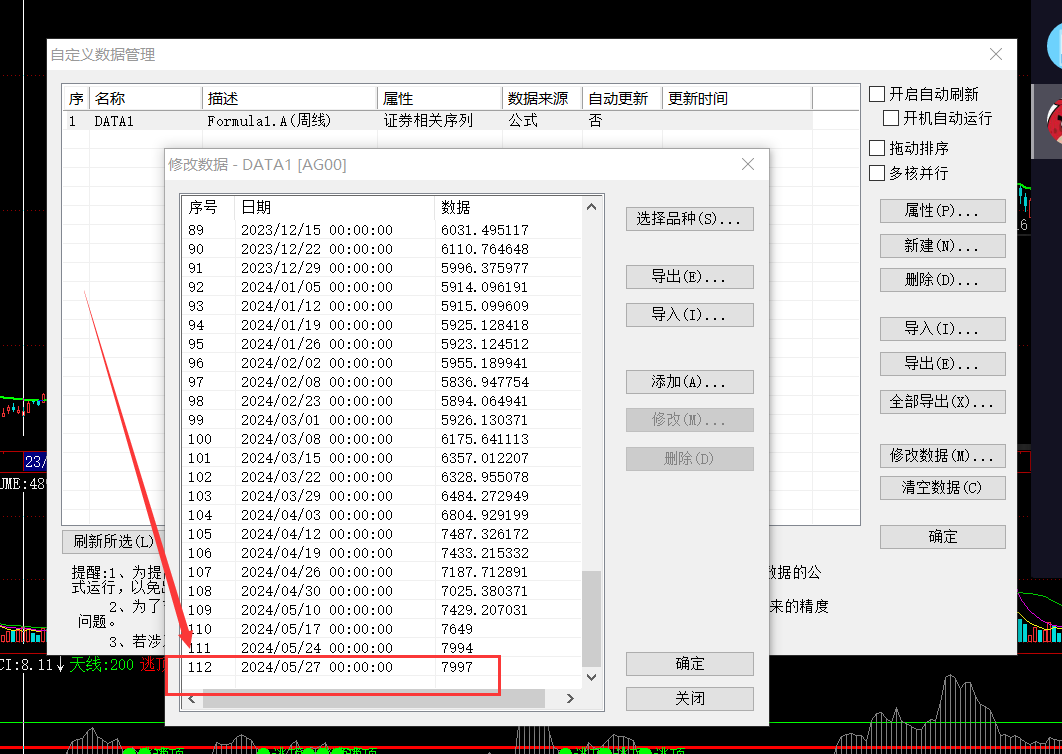The height and width of the screenshot is (754, 1062).
Task: Open the 属性(P)... dialog
Action: click(x=942, y=211)
